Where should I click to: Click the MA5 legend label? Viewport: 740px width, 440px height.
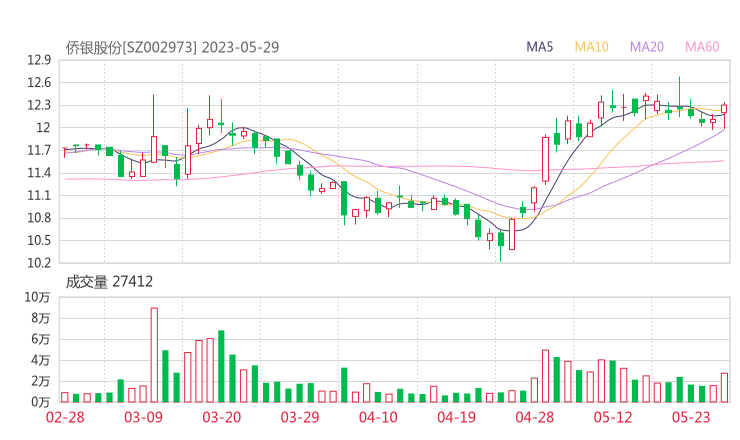click(539, 47)
